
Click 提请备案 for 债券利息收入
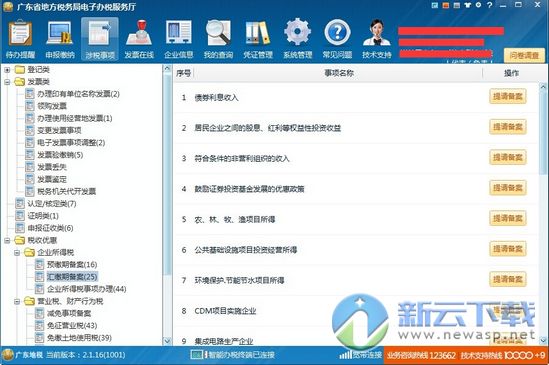(508, 96)
